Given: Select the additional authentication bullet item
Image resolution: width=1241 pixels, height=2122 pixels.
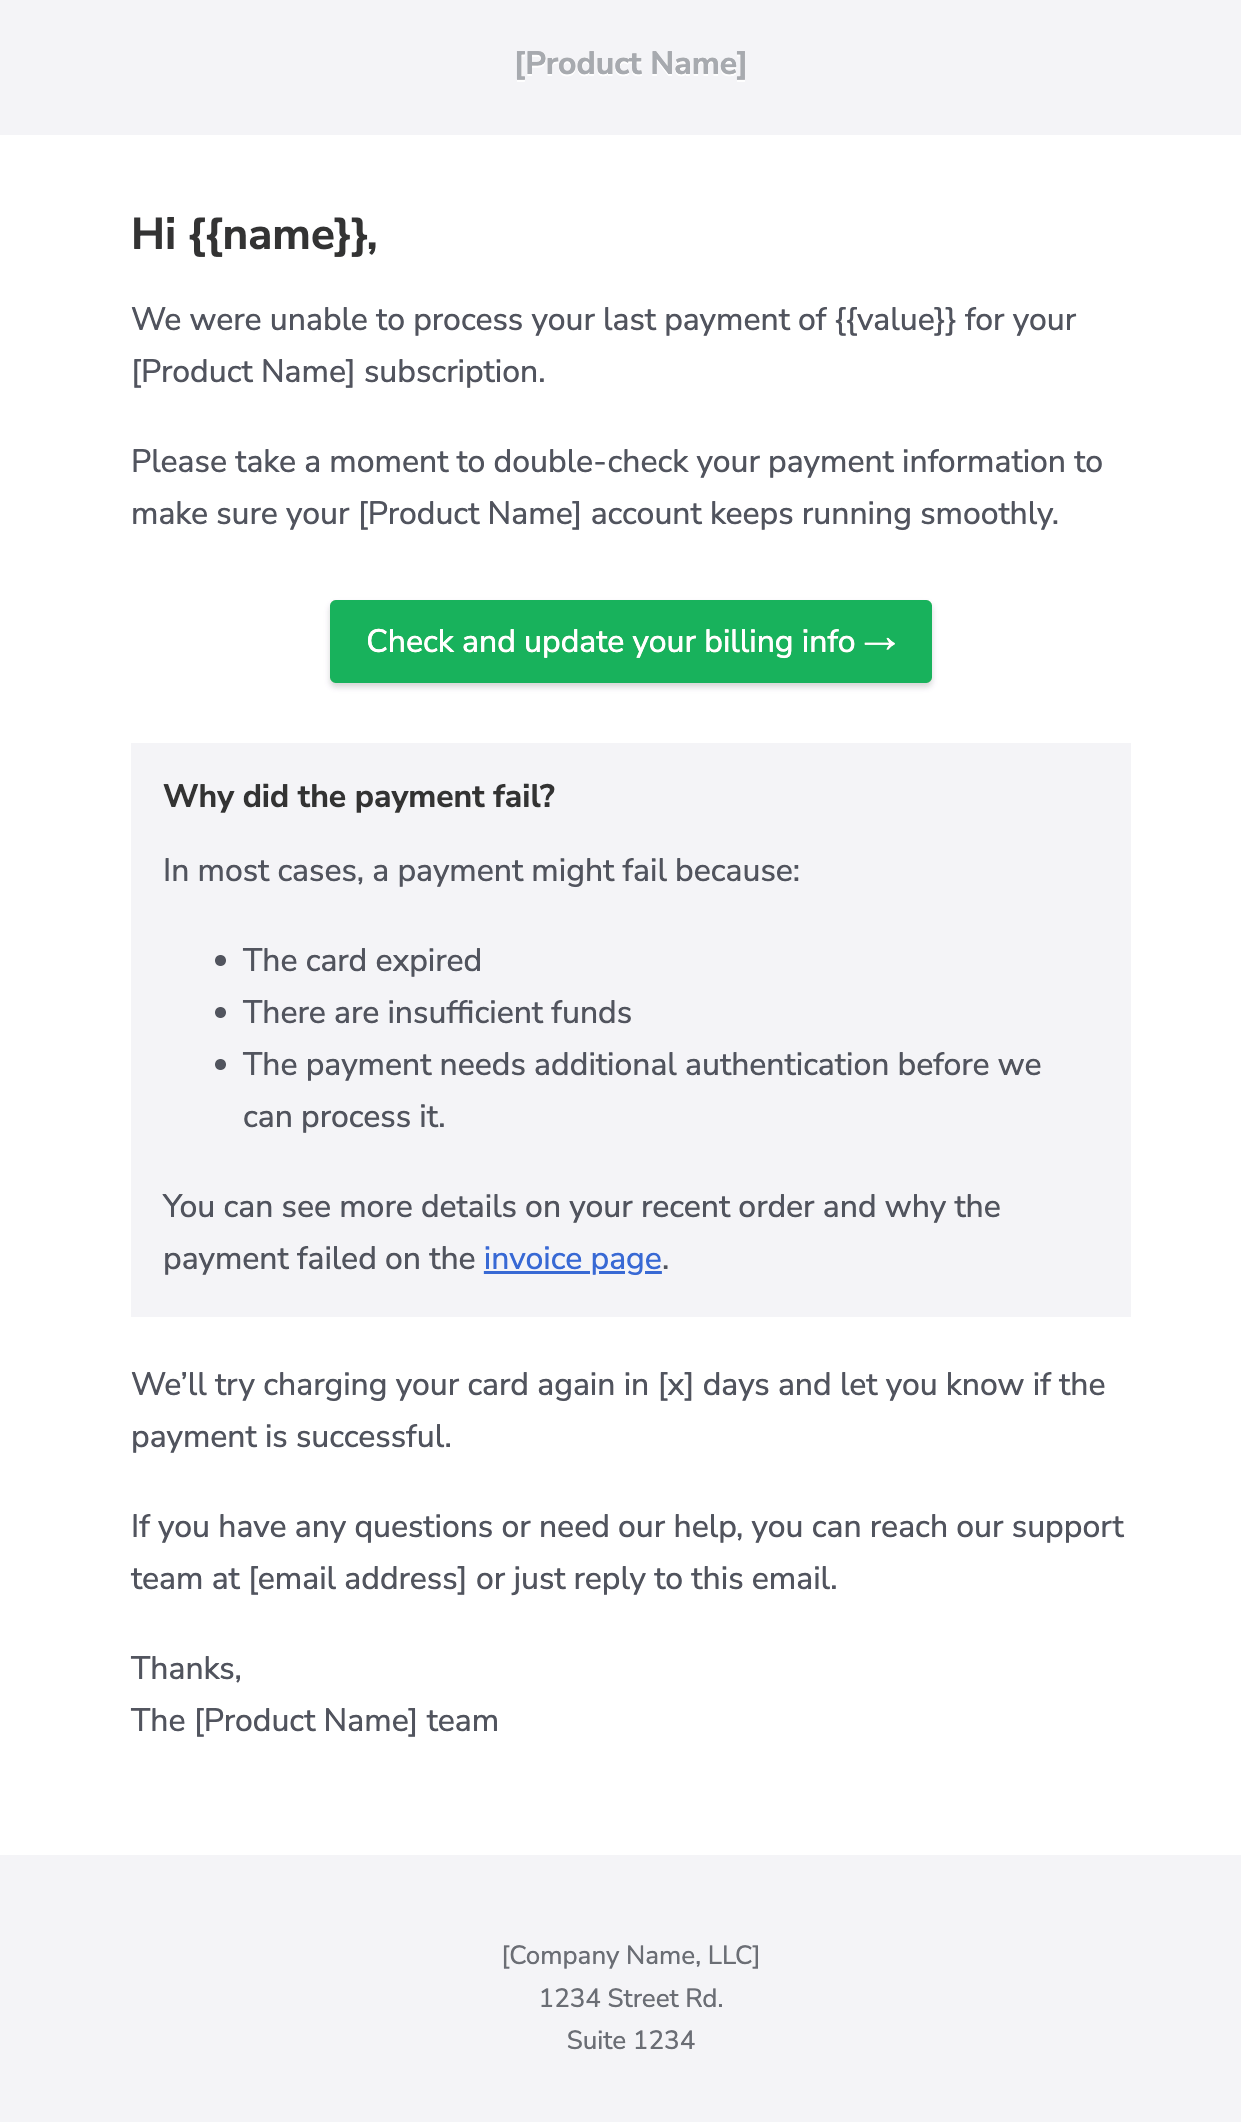Looking at the screenshot, I should pos(641,1065).
